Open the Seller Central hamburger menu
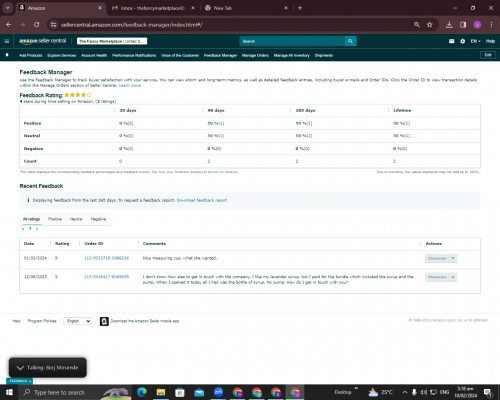 pyautogui.click(x=7, y=41)
